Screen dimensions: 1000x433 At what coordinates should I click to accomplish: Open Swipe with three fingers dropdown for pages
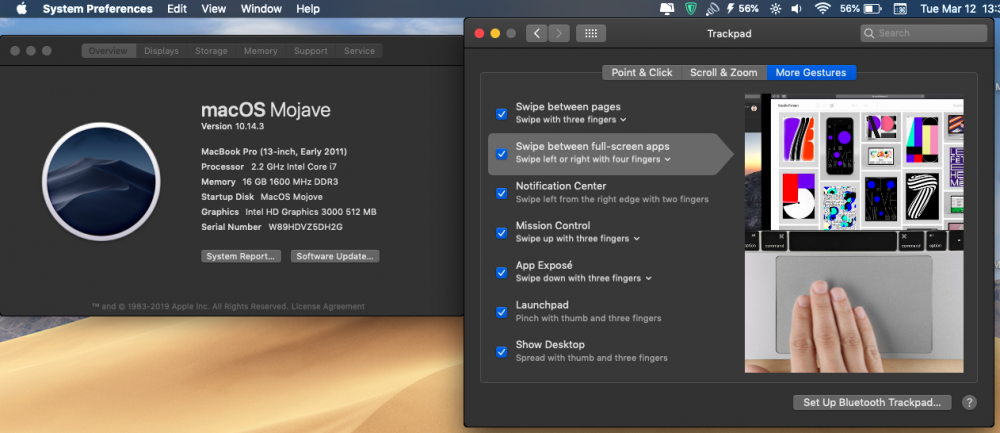coord(571,120)
